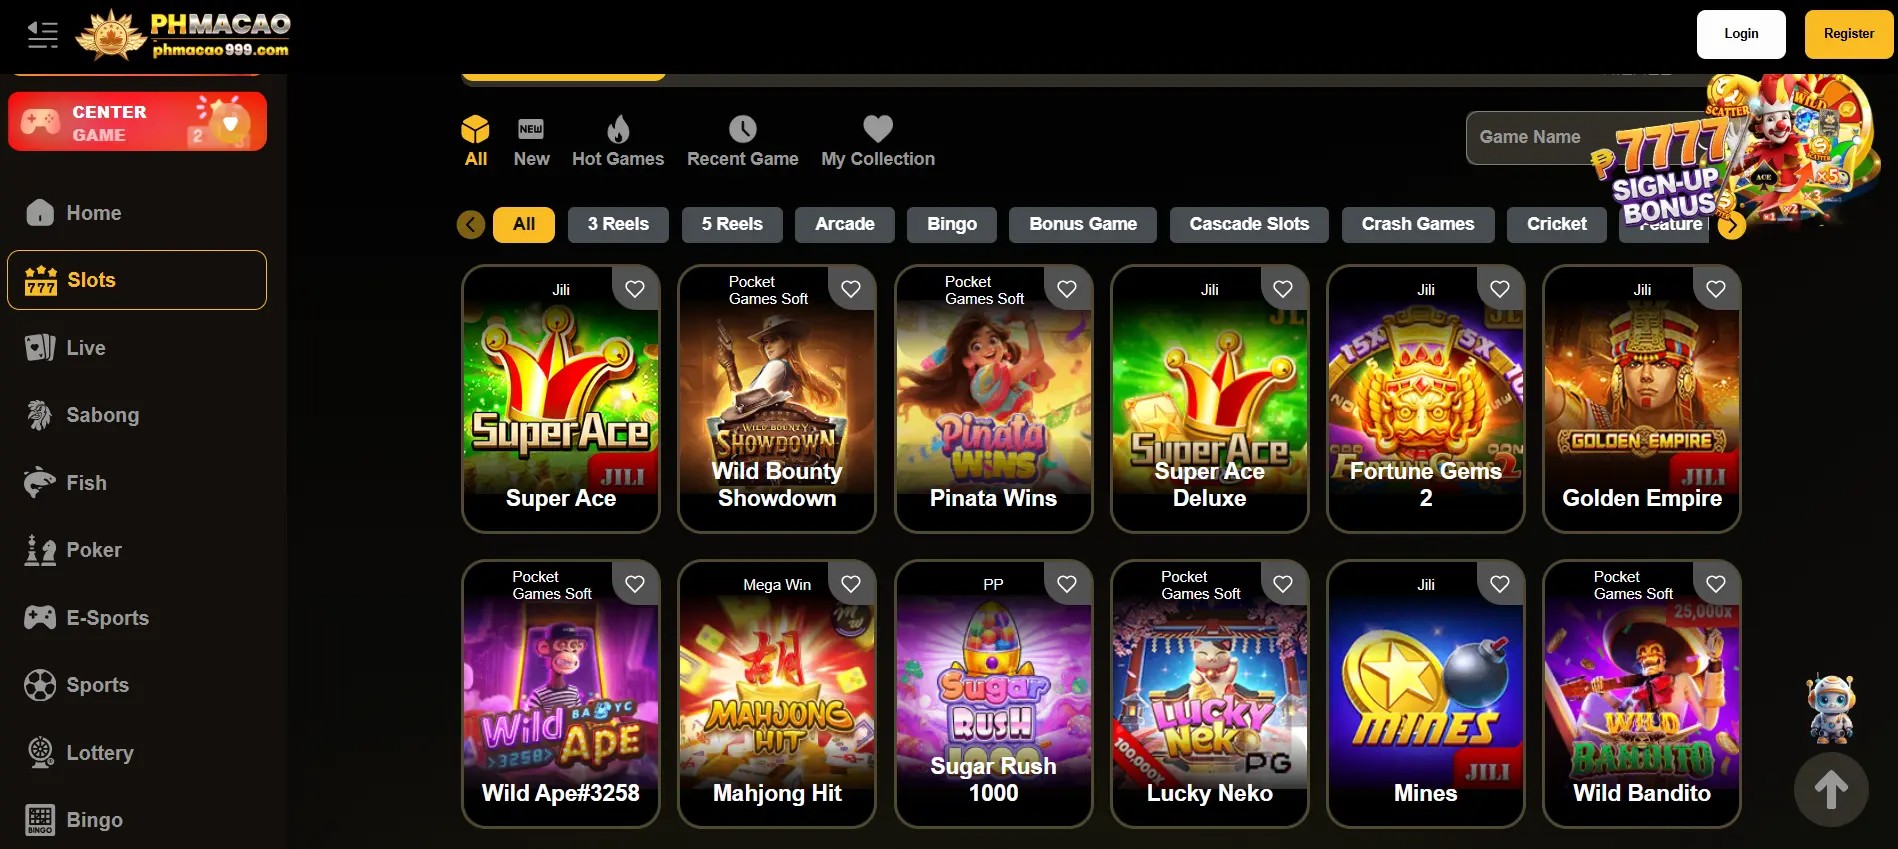Toggle the favorite heart on Mines
1898x849 pixels.
pyautogui.click(x=1499, y=584)
